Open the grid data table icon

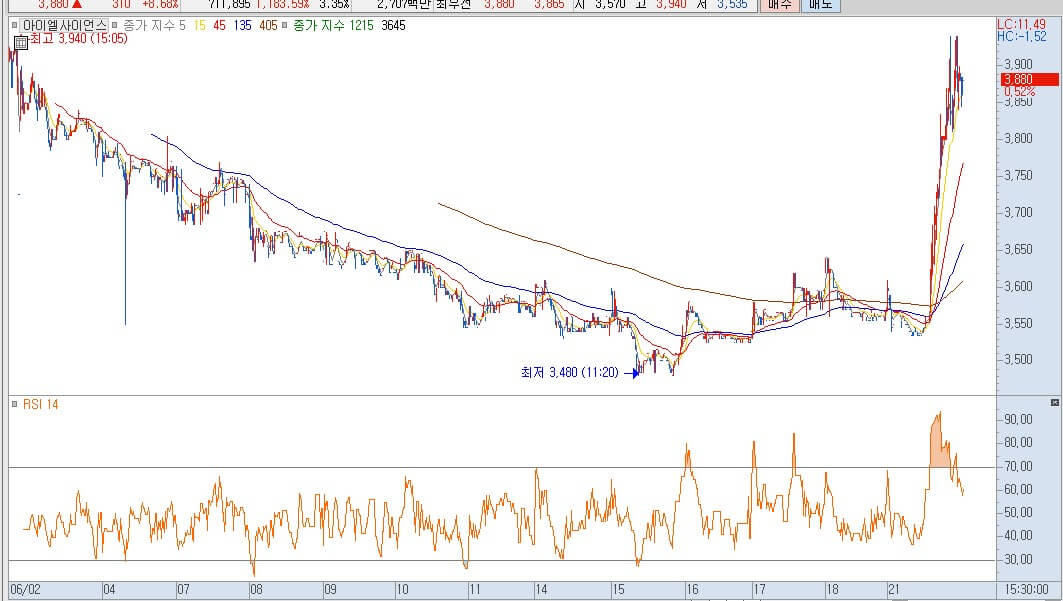click(x=20, y=43)
